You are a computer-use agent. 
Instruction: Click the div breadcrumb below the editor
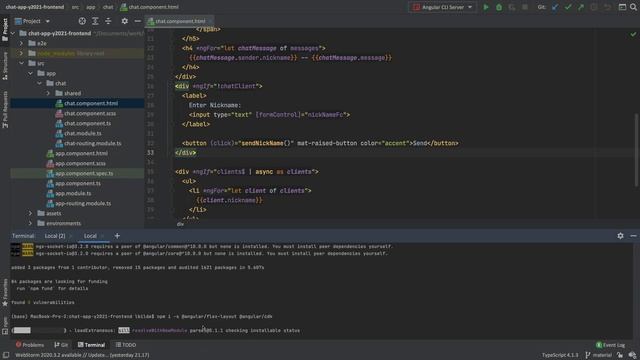click(180, 224)
